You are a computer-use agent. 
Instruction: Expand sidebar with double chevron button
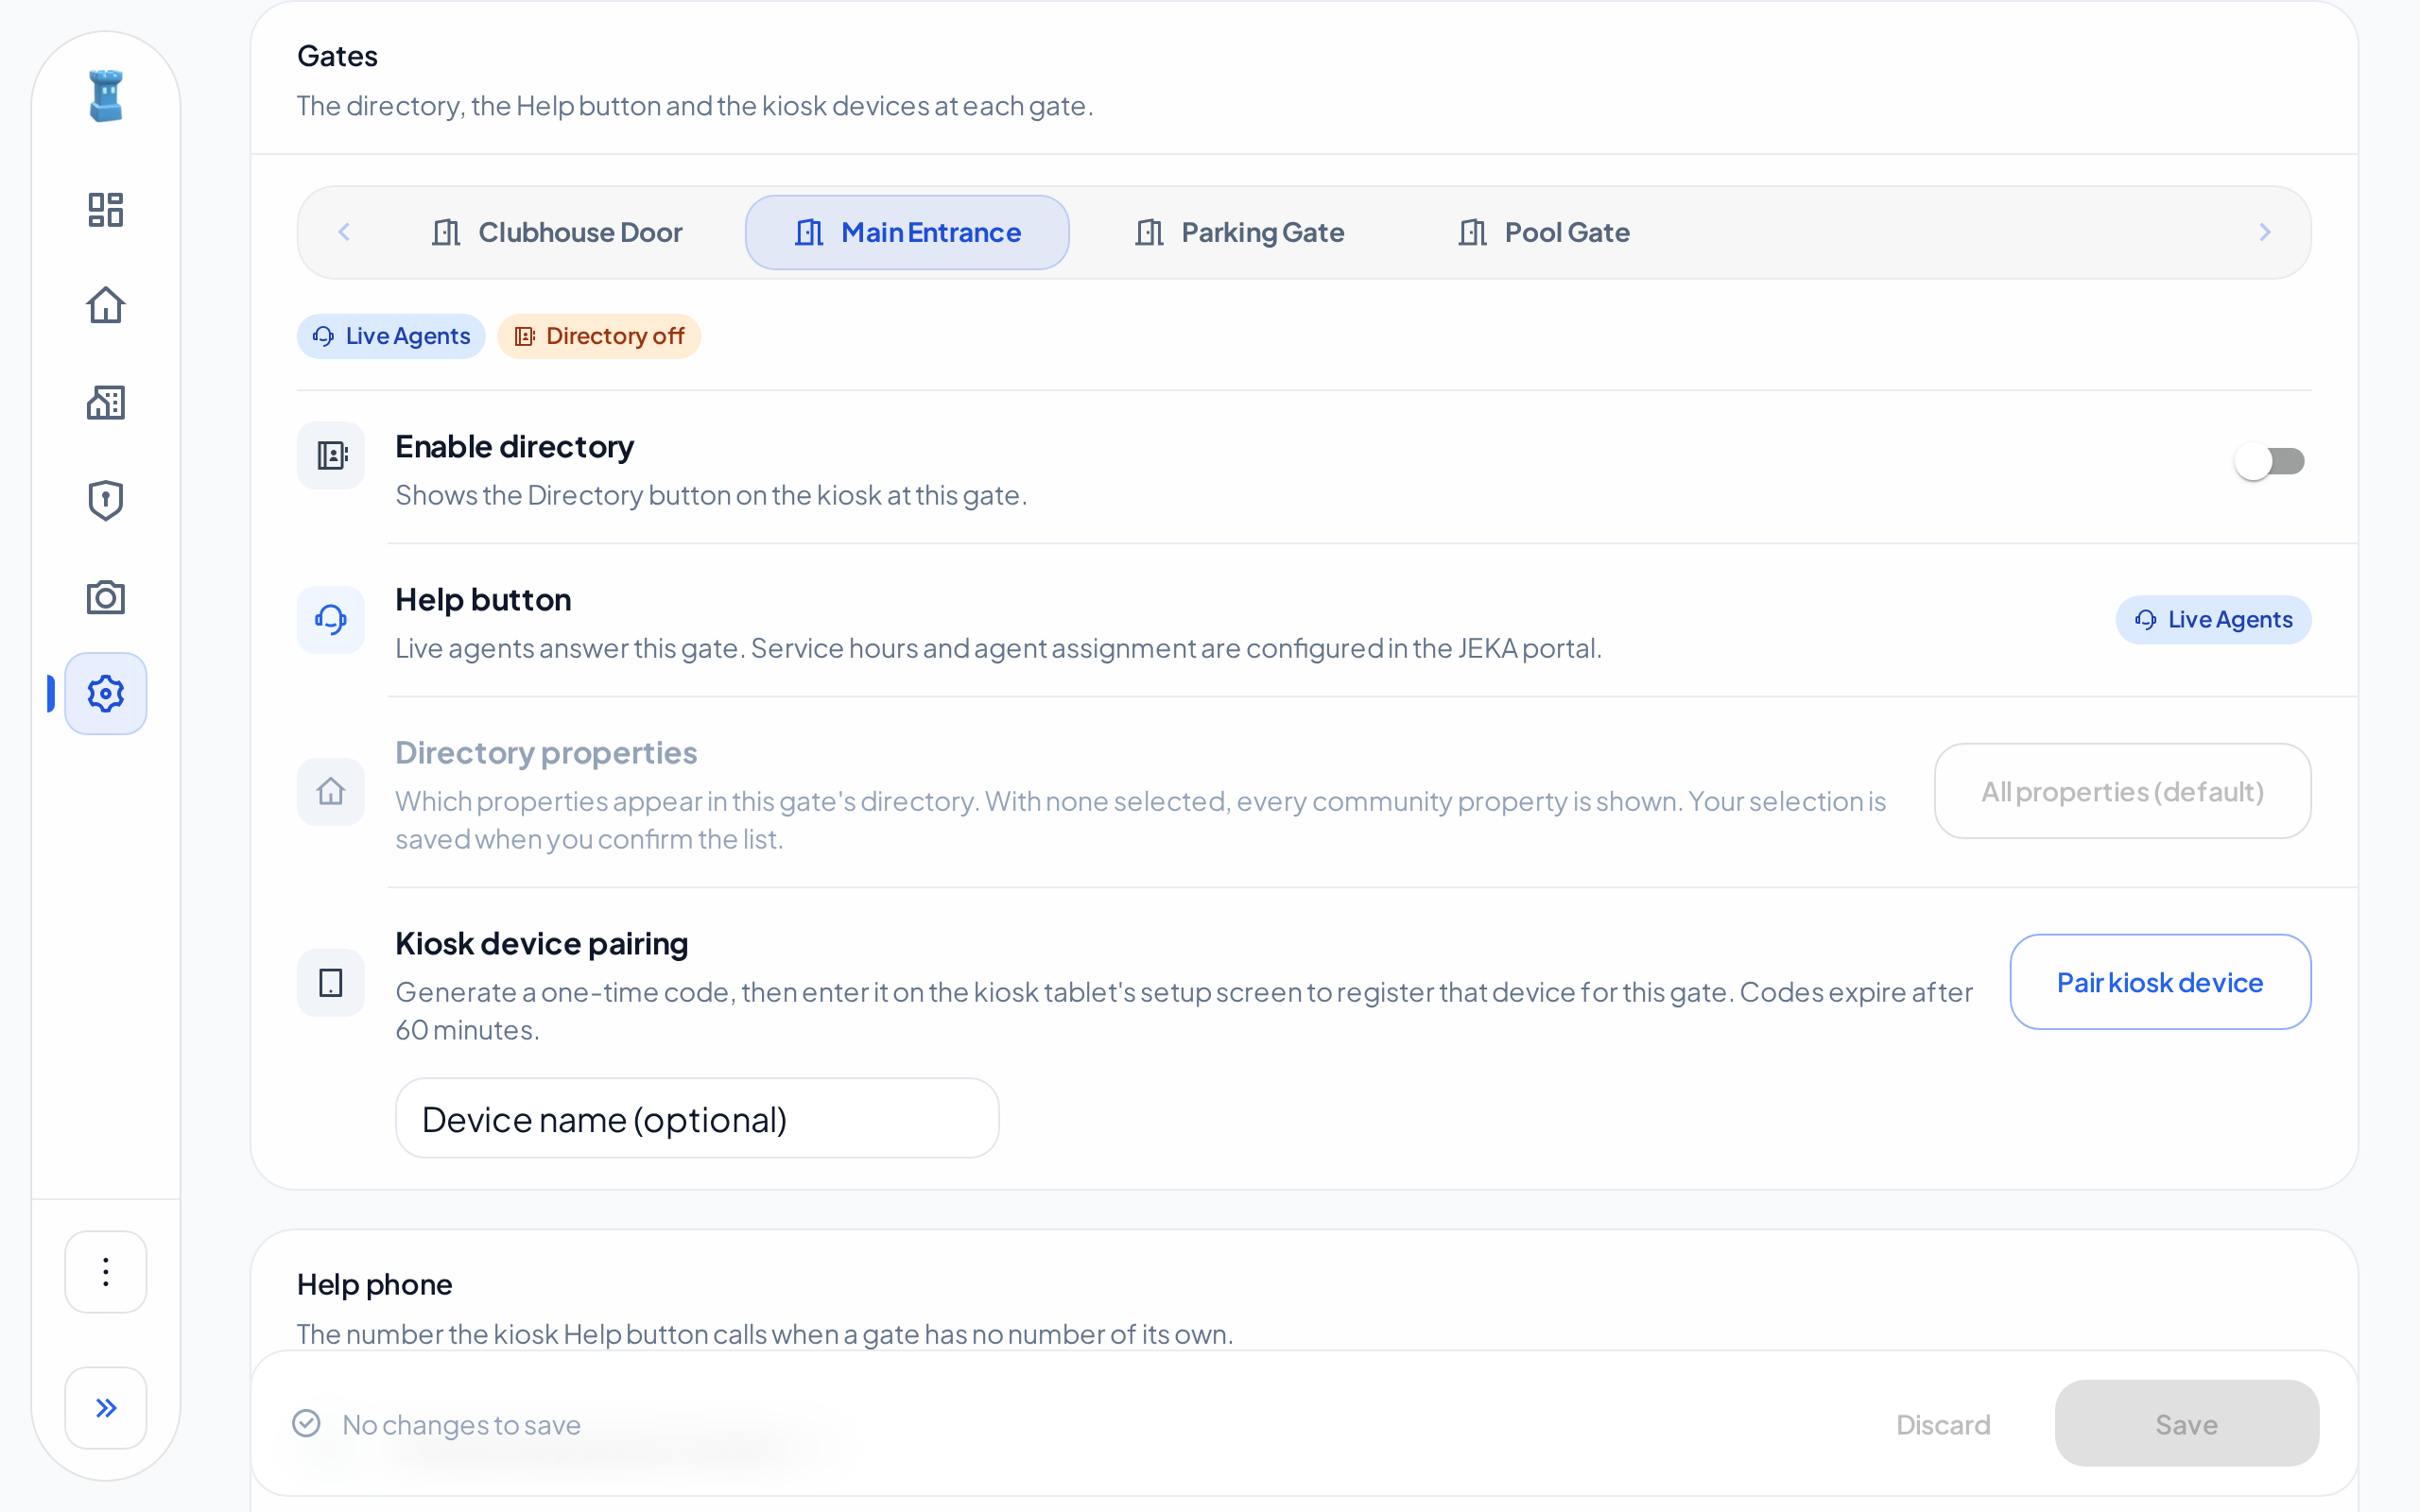(x=106, y=1408)
